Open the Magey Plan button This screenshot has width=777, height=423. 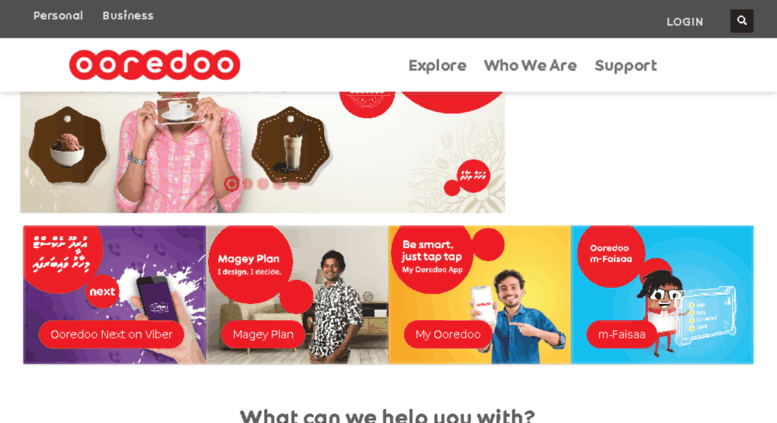point(263,334)
